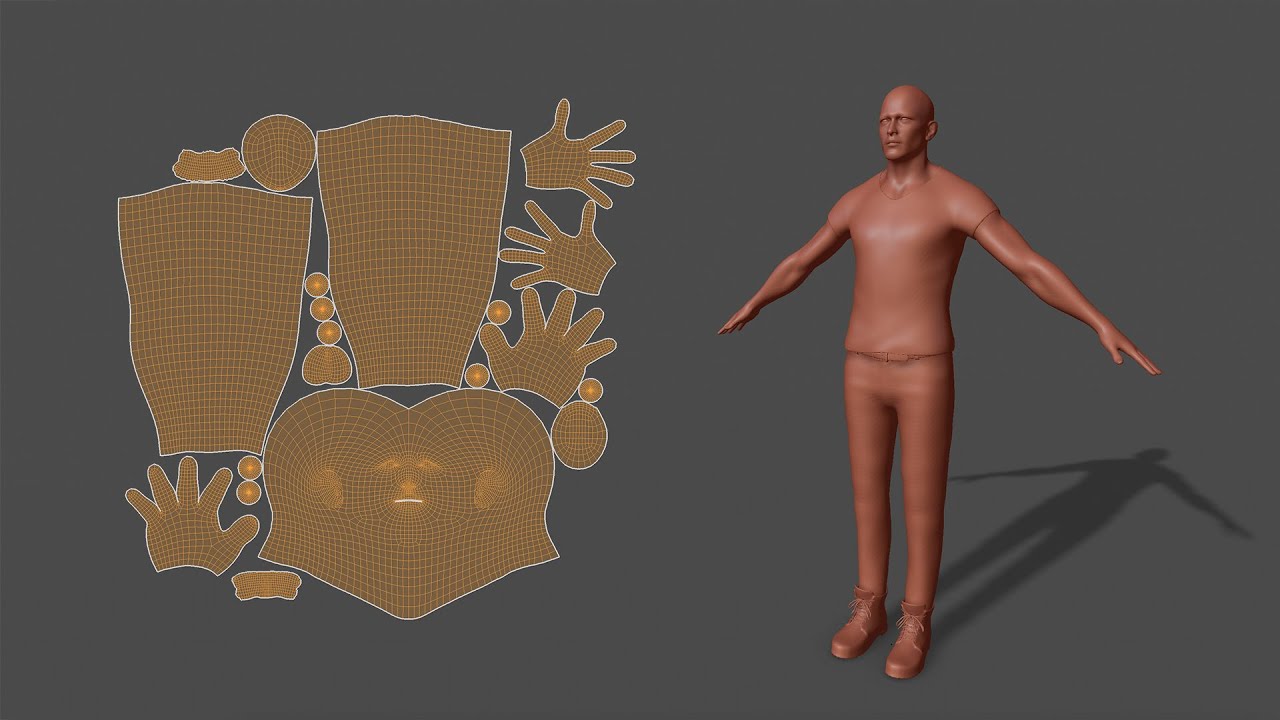Viewport: 1280px width, 720px height.
Task: Select the small ragged UV island under the face
Action: (x=266, y=585)
